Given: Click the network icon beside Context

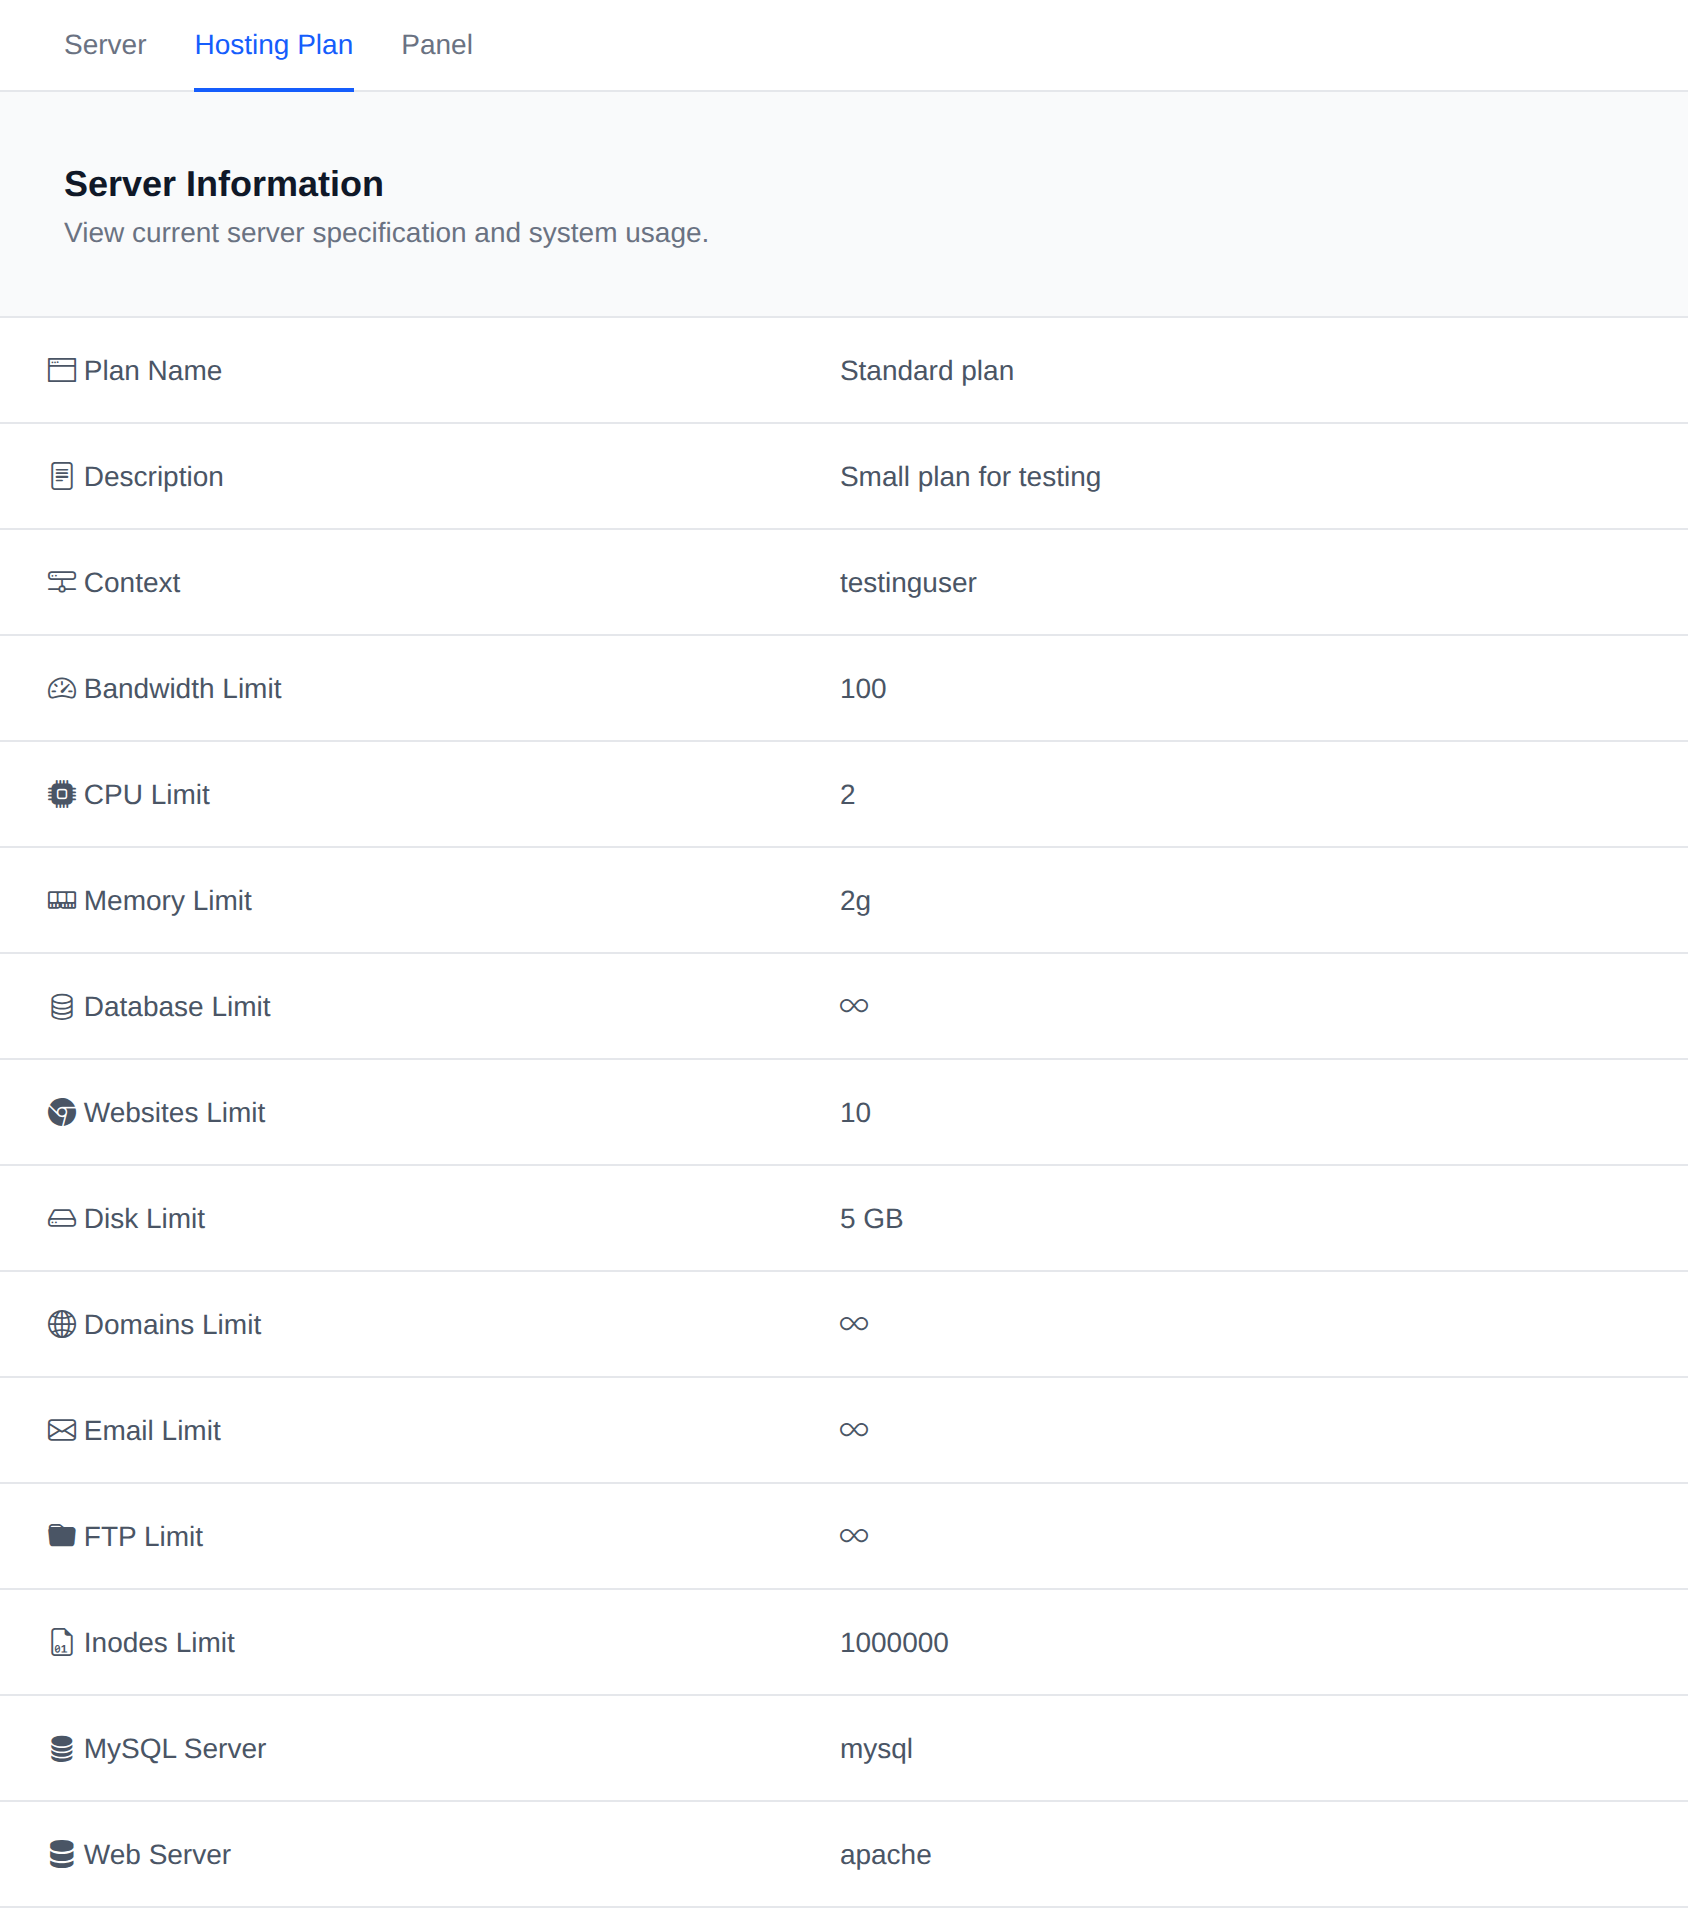Looking at the screenshot, I should click(62, 582).
